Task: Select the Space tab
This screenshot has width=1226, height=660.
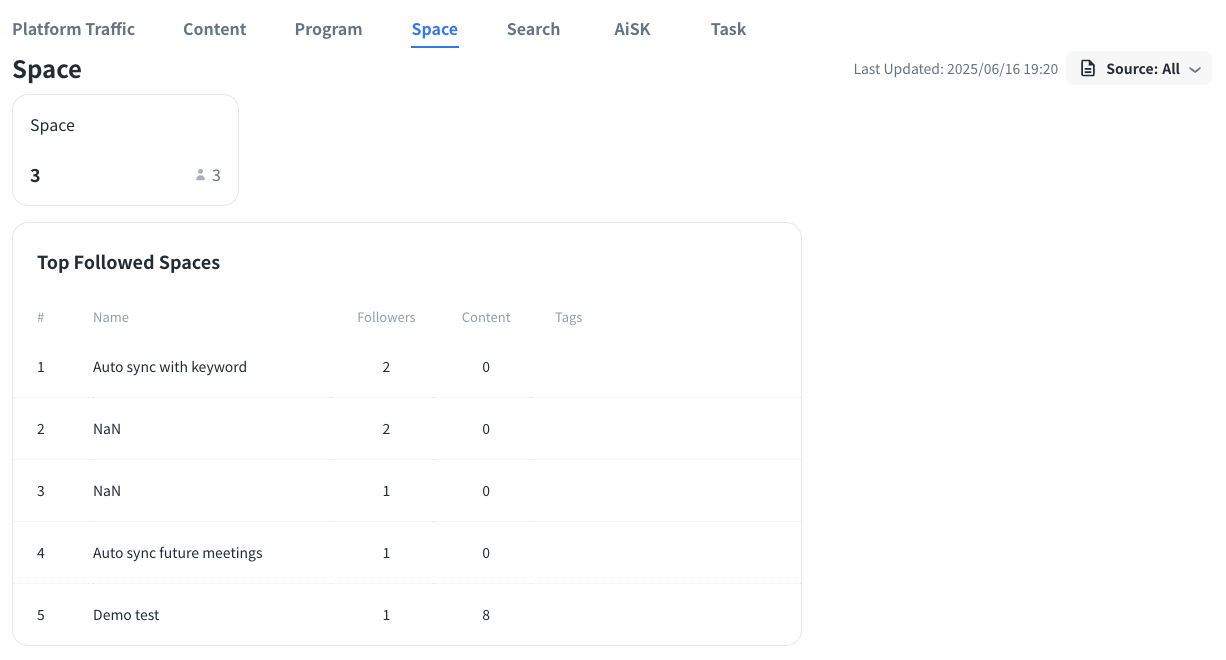Action: coord(434,29)
